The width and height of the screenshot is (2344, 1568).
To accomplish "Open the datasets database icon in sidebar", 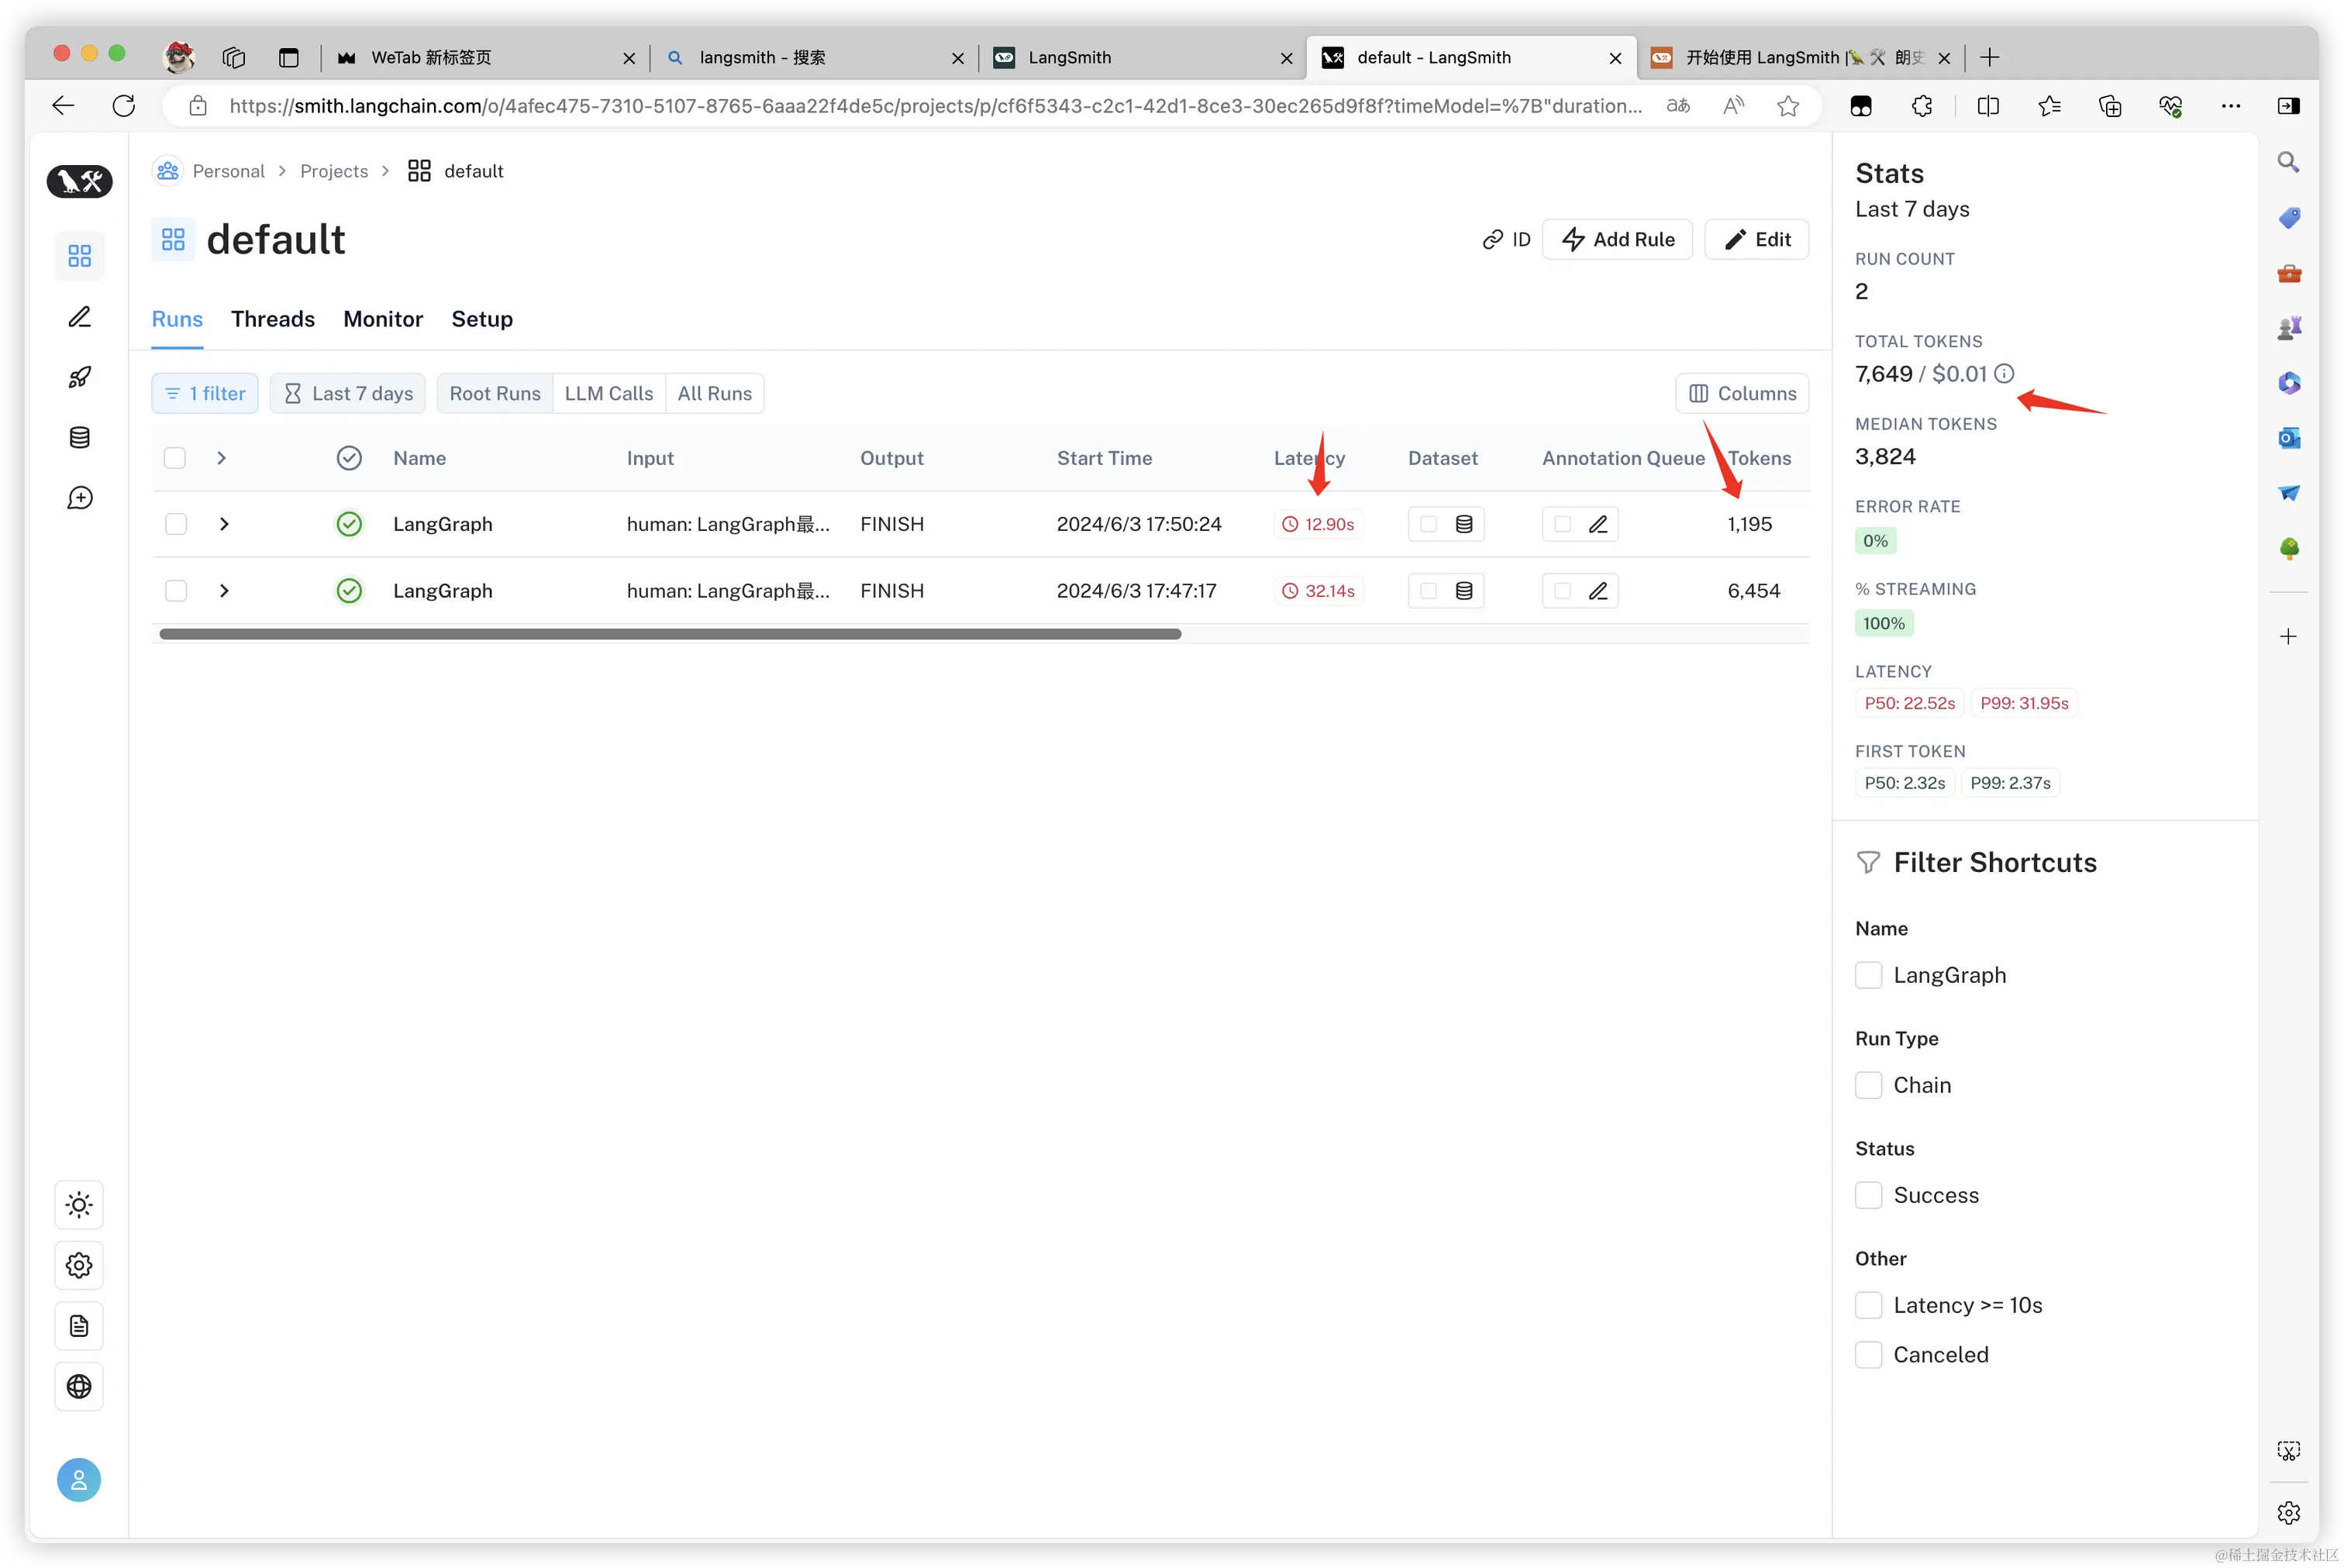I will [79, 437].
